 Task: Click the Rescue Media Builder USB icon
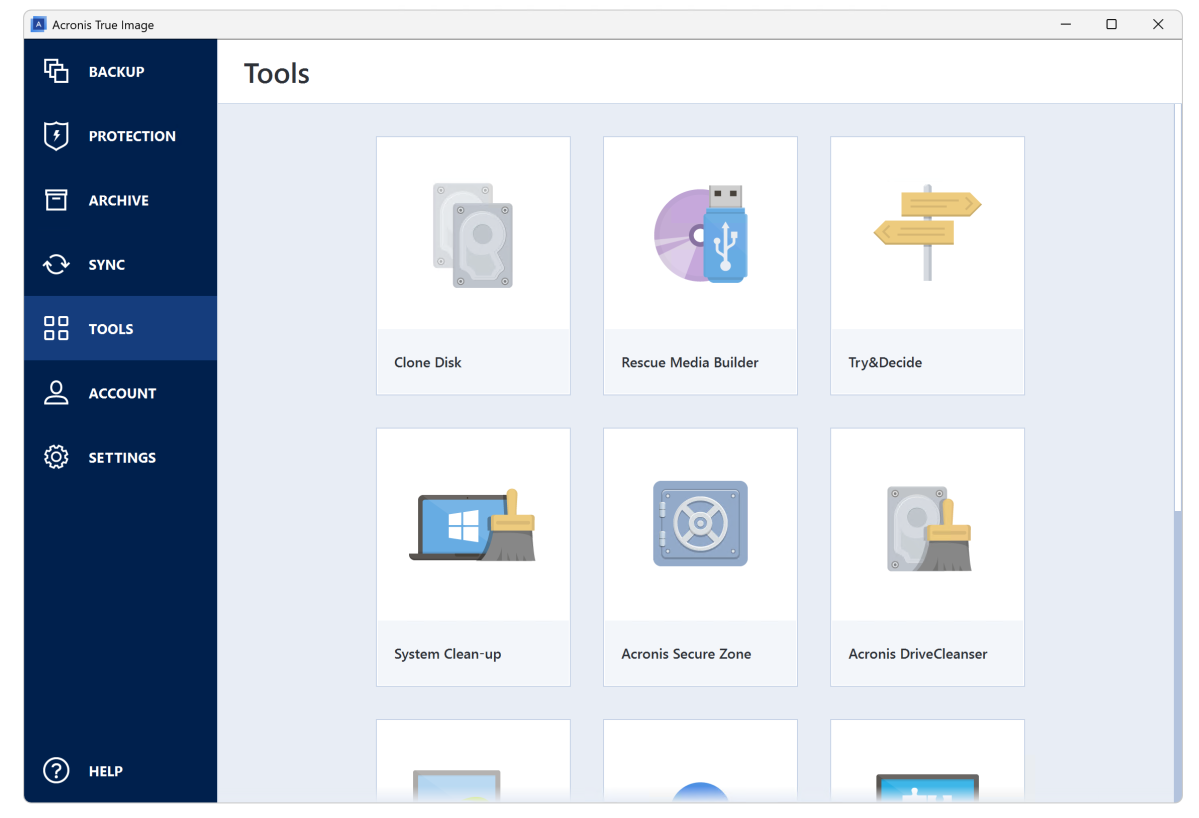(x=700, y=234)
